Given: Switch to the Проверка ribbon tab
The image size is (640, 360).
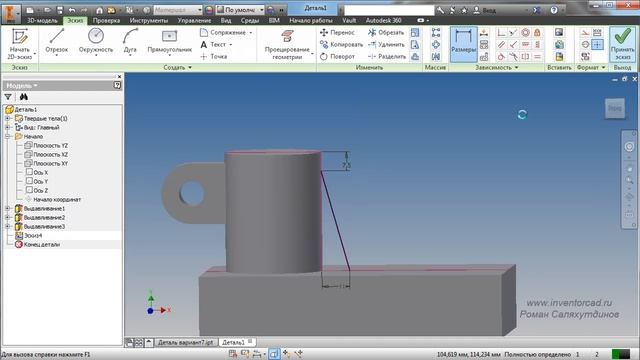Looking at the screenshot, I should [106, 20].
